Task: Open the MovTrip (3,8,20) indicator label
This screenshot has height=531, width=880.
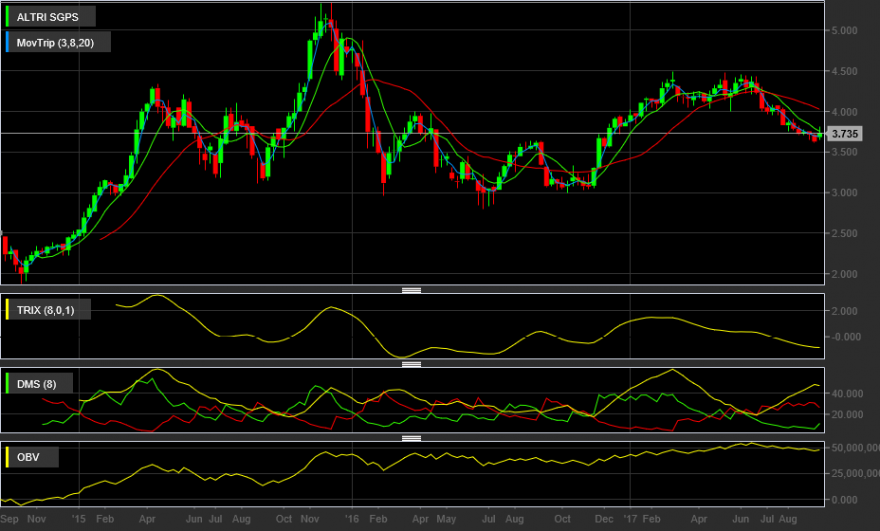Action: [x=55, y=43]
